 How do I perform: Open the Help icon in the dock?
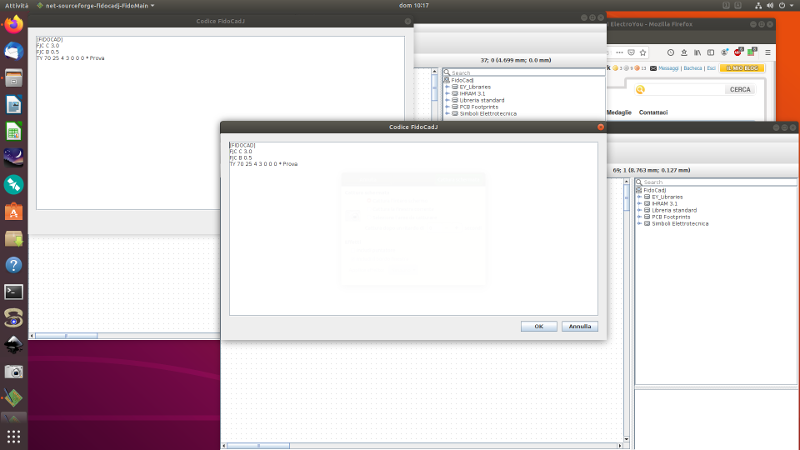[14, 265]
